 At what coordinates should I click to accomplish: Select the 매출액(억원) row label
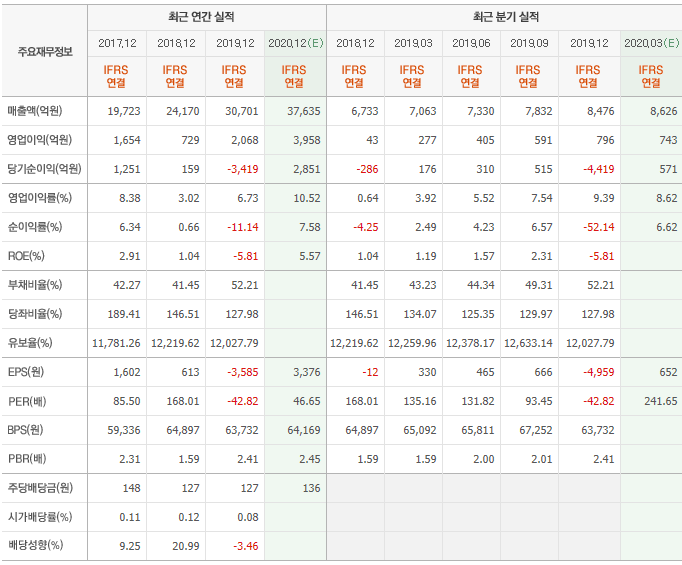35,111
